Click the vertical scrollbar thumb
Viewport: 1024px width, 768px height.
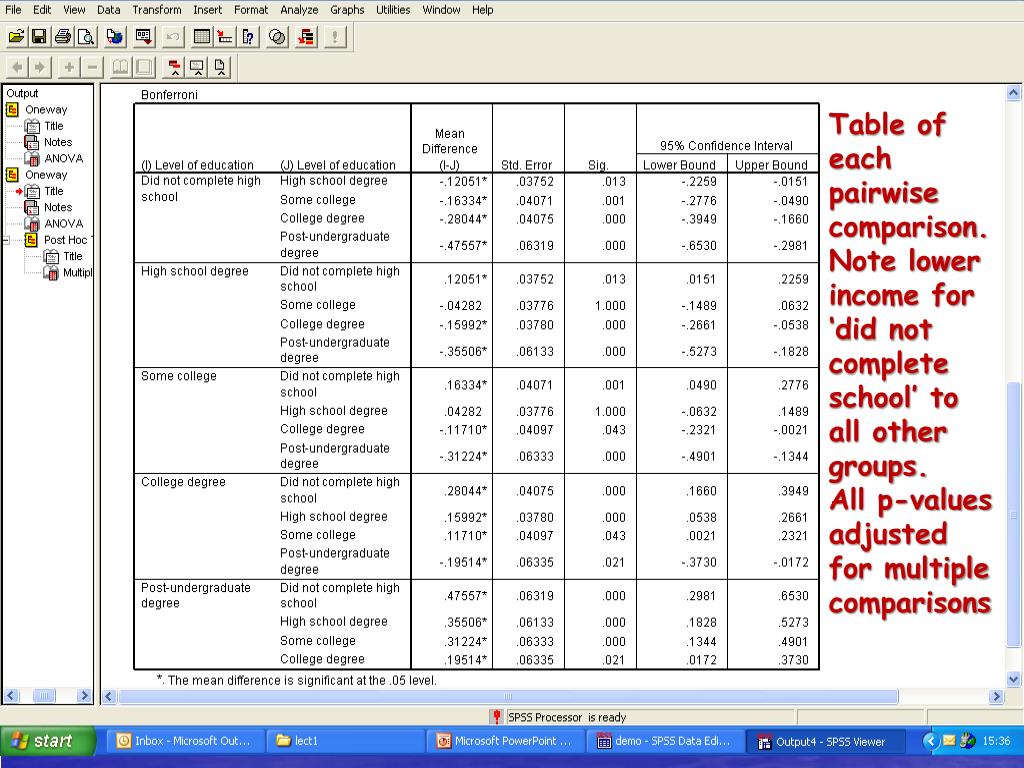1014,513
